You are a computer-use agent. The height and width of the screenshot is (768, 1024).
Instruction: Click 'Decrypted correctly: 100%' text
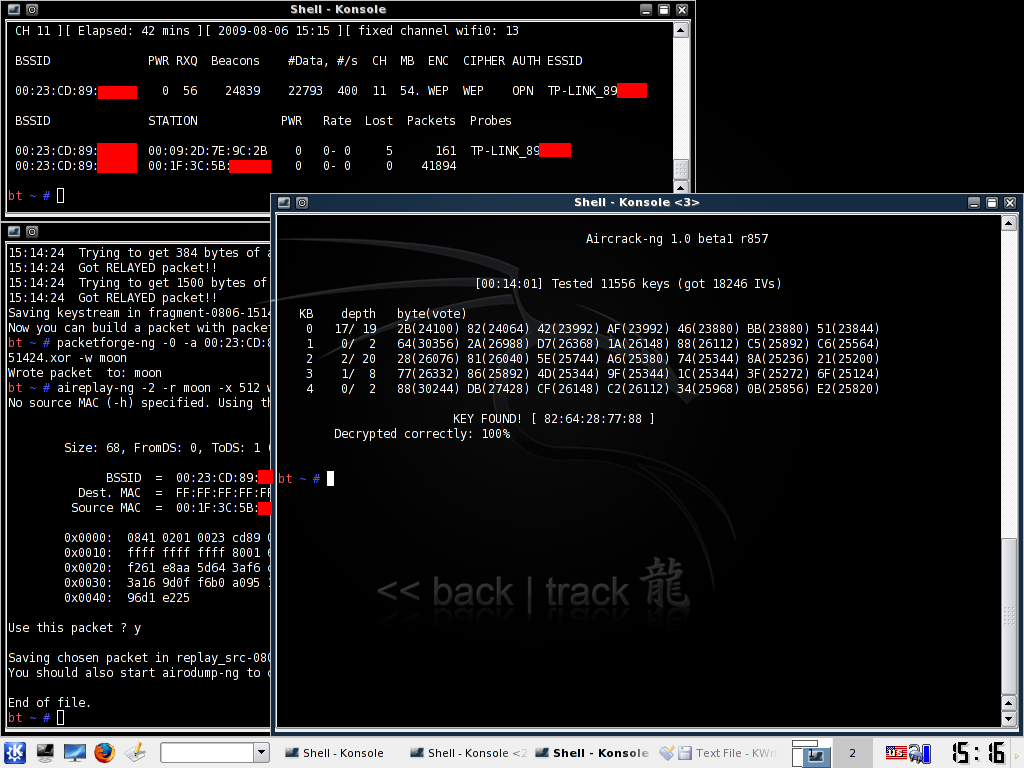tap(422, 434)
